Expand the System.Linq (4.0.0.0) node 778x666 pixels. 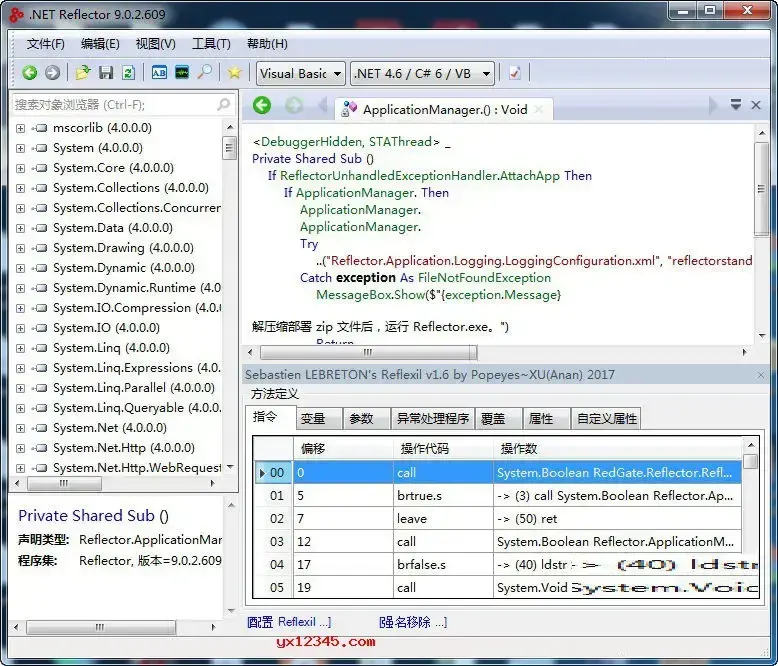[20, 348]
